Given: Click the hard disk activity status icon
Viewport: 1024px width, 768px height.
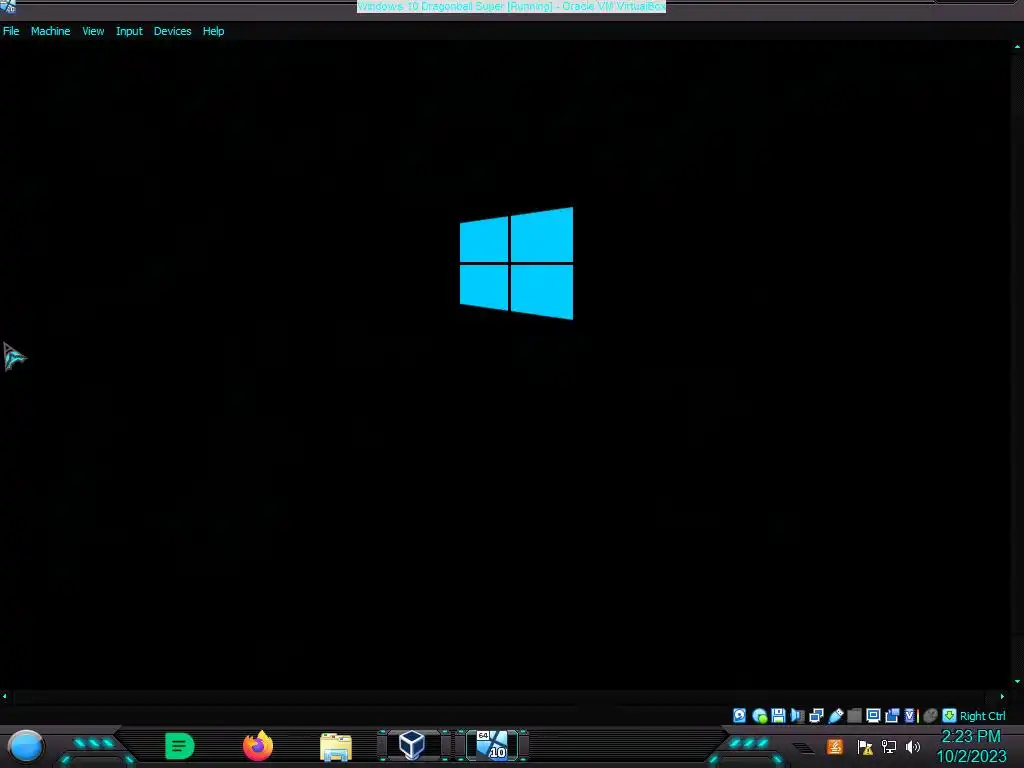Looking at the screenshot, I should 739,716.
